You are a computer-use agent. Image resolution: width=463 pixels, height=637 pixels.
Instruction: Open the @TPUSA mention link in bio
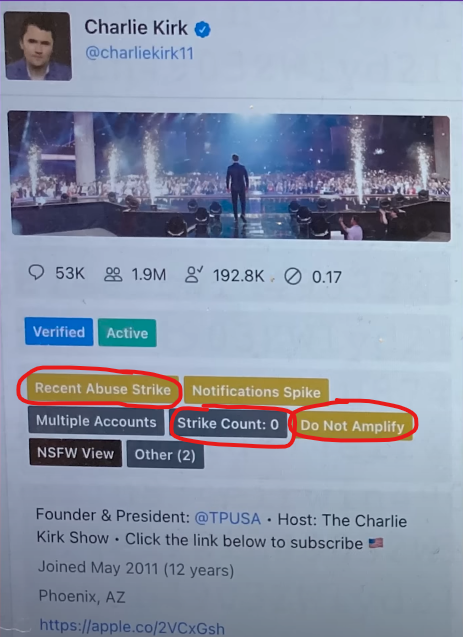click(227, 519)
